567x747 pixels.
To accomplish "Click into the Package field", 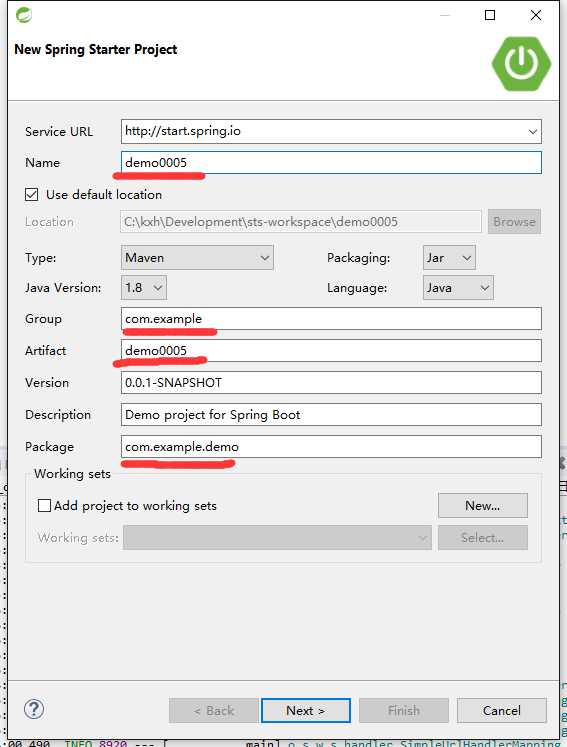I will 331,447.
